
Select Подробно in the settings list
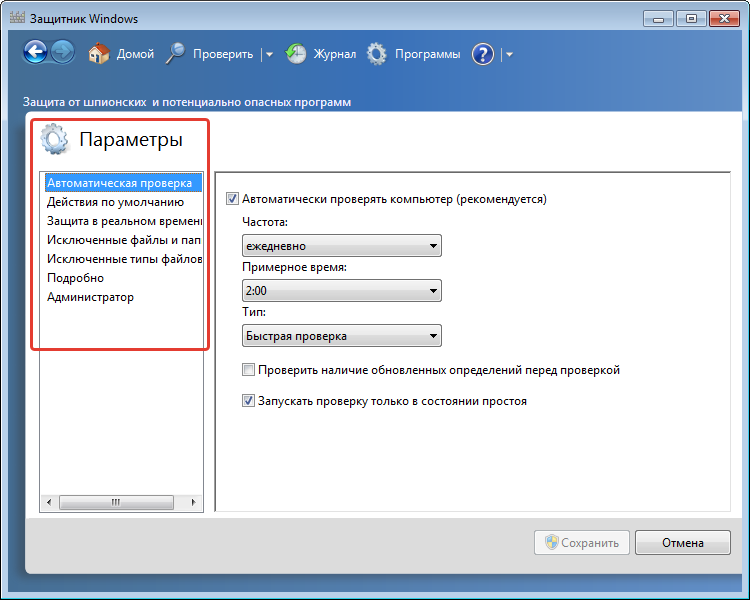tap(123, 278)
